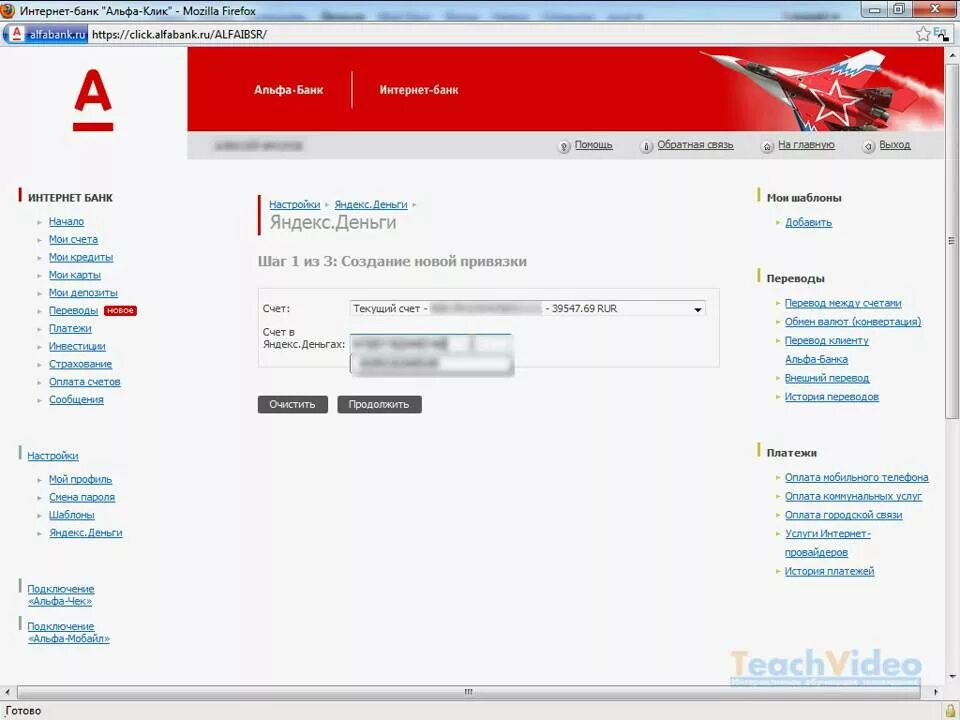Click the vertical scrollbar down arrow
Image resolution: width=960 pixels, height=720 pixels.
coord(952,677)
